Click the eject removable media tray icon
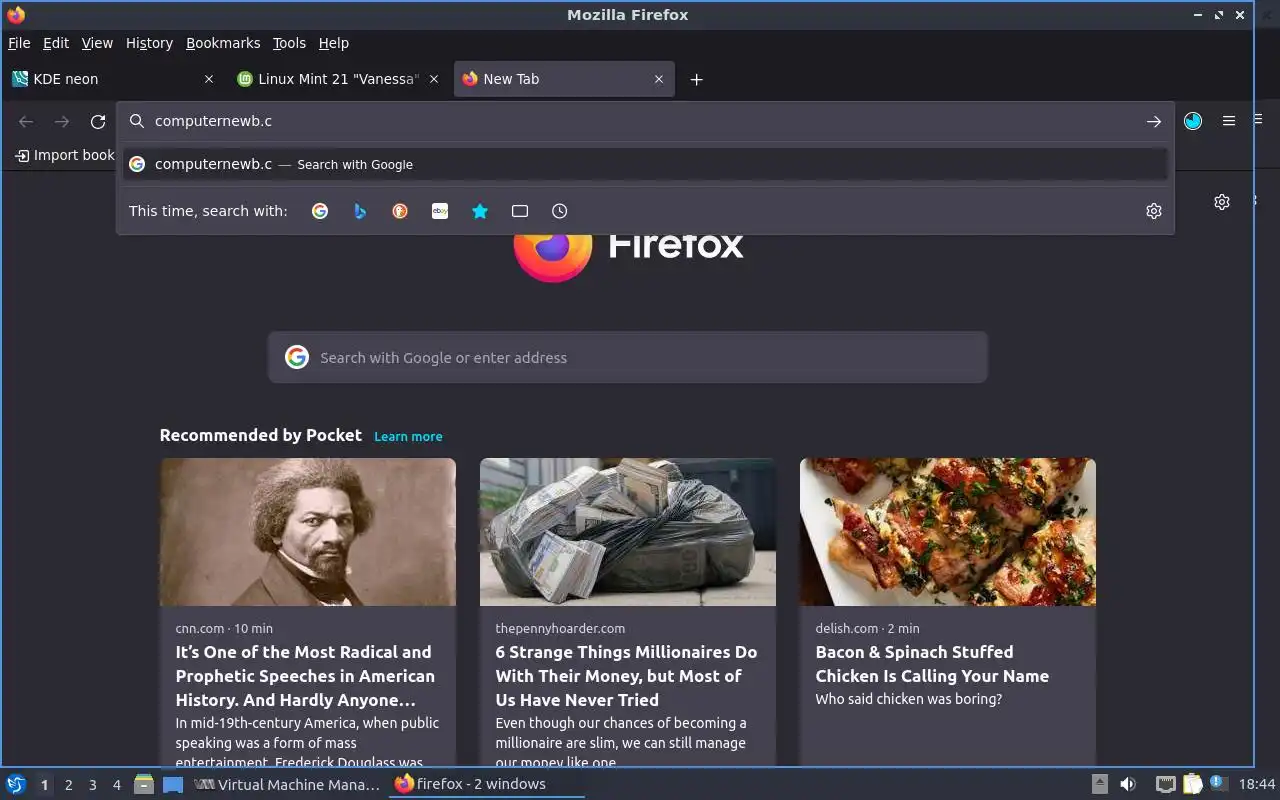 [1099, 785]
